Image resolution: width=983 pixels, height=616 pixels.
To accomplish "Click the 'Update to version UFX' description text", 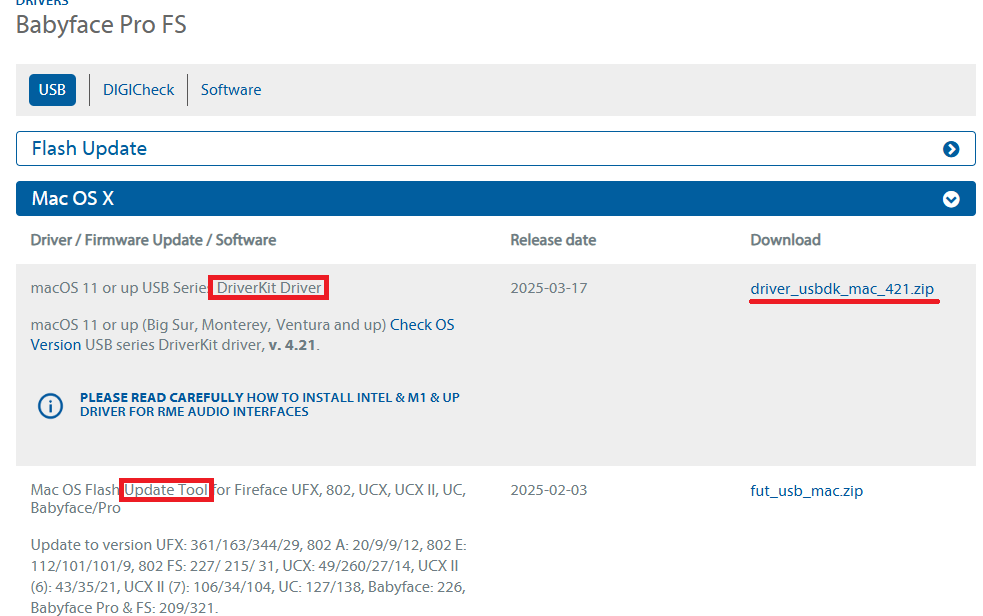I will 248,577.
